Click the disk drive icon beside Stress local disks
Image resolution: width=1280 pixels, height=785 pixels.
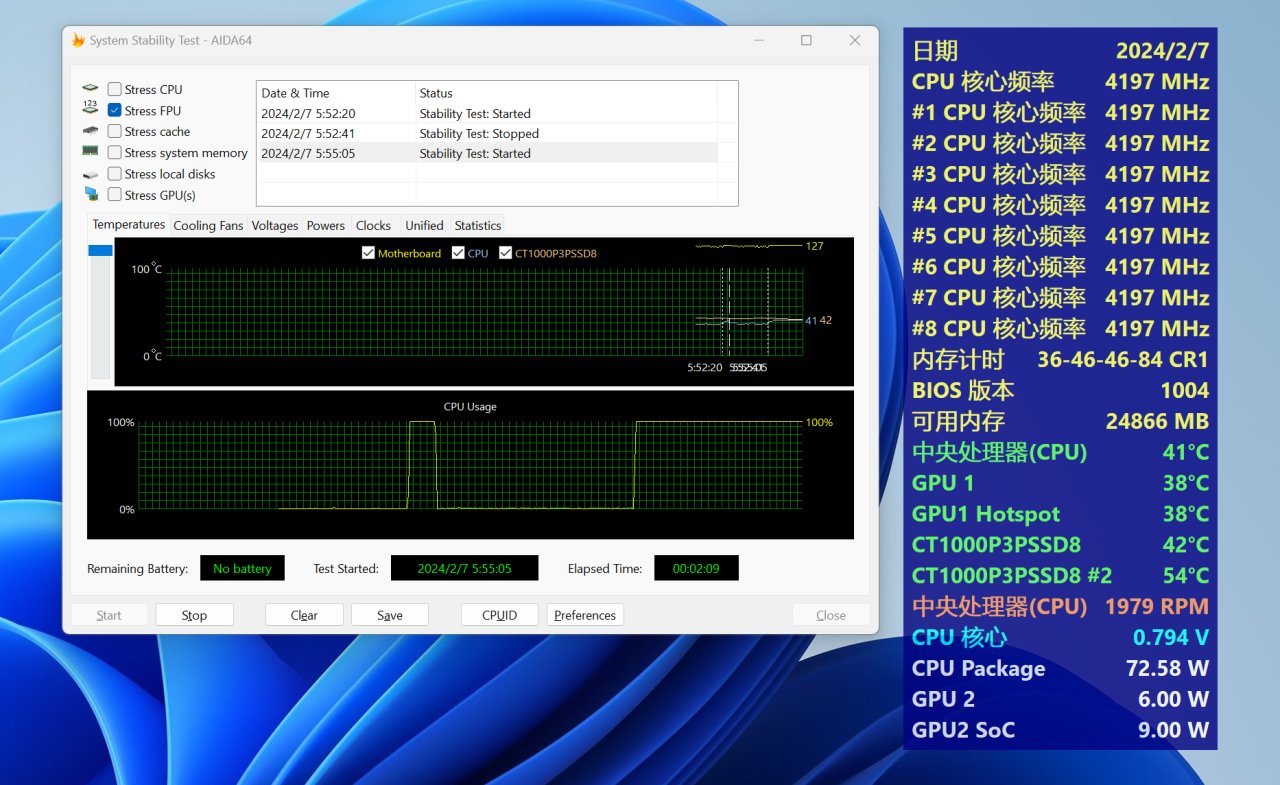91,174
